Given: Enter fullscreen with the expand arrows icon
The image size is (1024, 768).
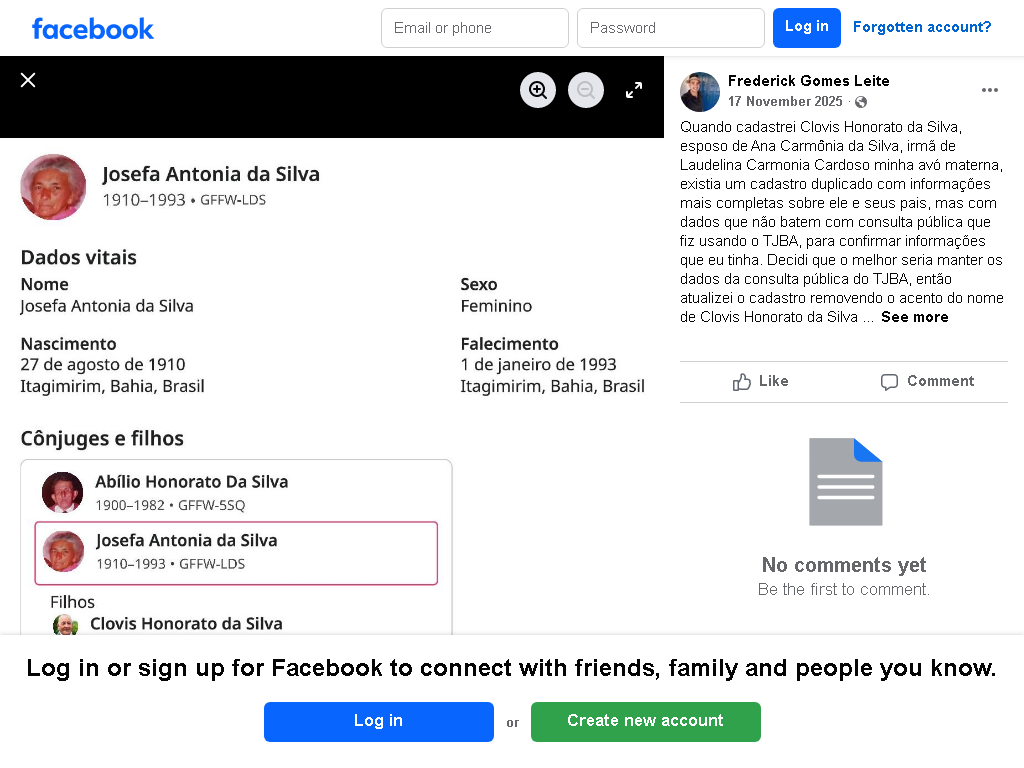Looking at the screenshot, I should coord(633,90).
